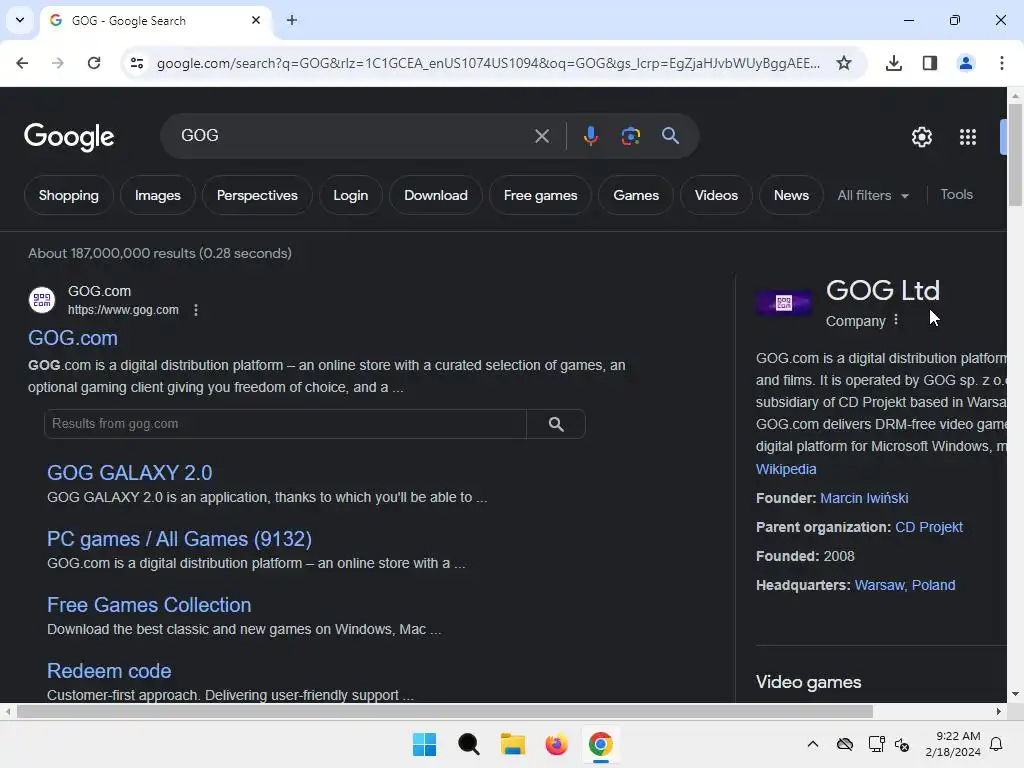Click the Results from gog.com search field
This screenshot has height=768, width=1024.
coord(285,424)
